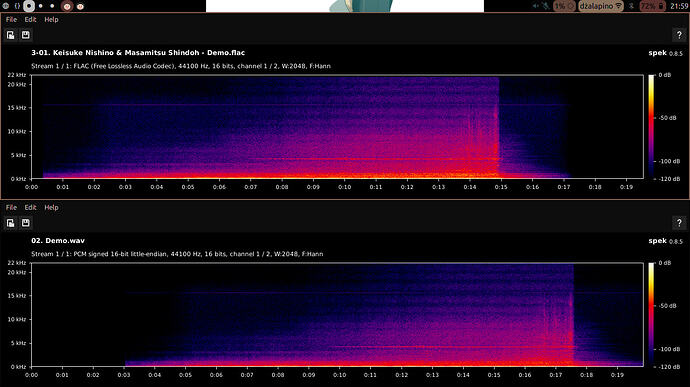Click the Save spectrogram icon in Demo.flac window
690x387 pixels.
tap(26, 35)
